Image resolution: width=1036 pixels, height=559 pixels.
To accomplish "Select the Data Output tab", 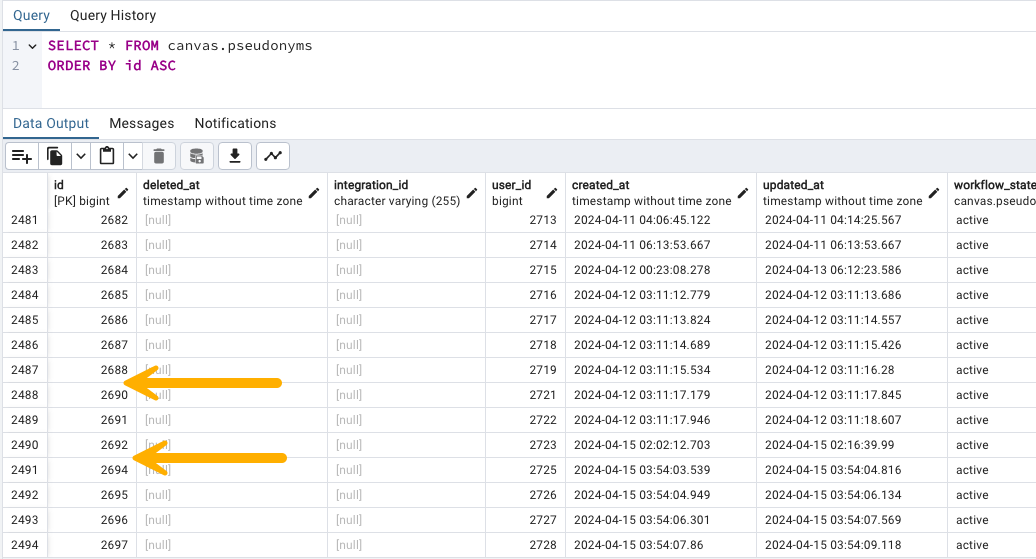I will pyautogui.click(x=51, y=124).
